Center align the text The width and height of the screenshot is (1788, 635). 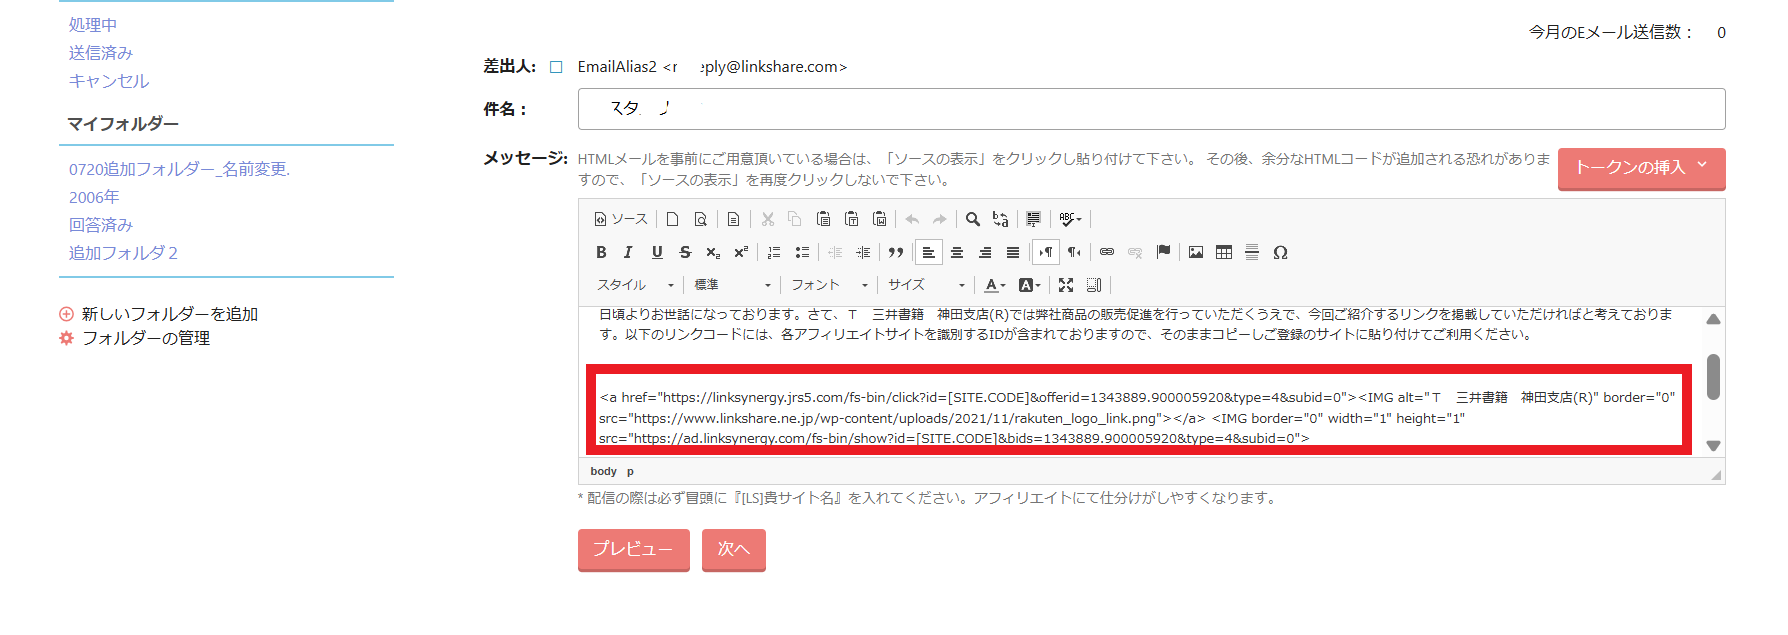click(x=957, y=252)
